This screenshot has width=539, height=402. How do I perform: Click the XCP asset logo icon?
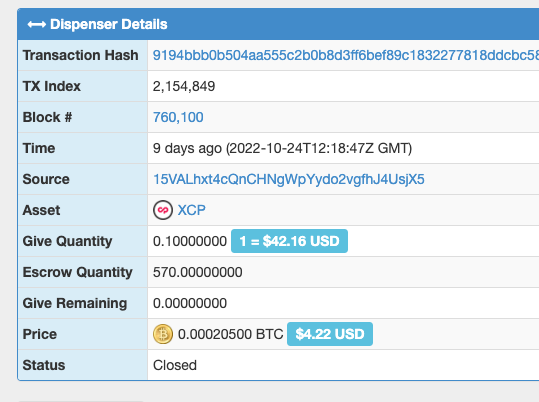pyautogui.click(x=163, y=210)
